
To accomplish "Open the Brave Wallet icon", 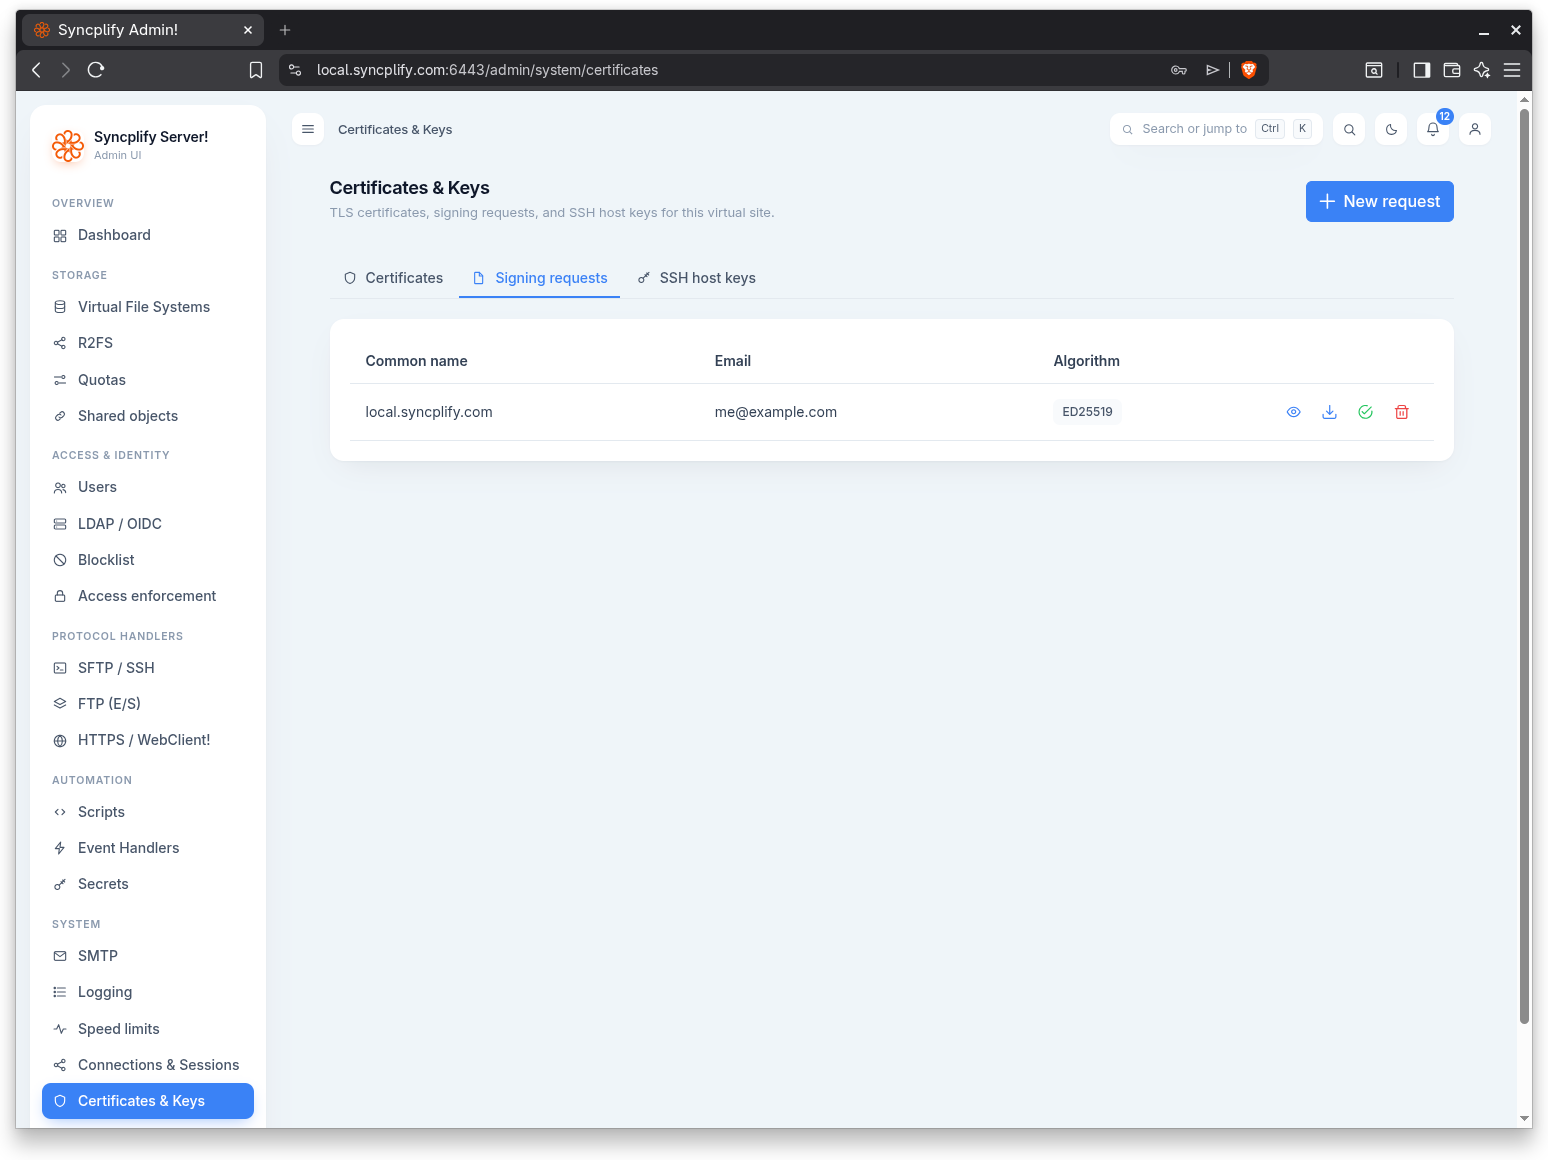I will [1452, 70].
